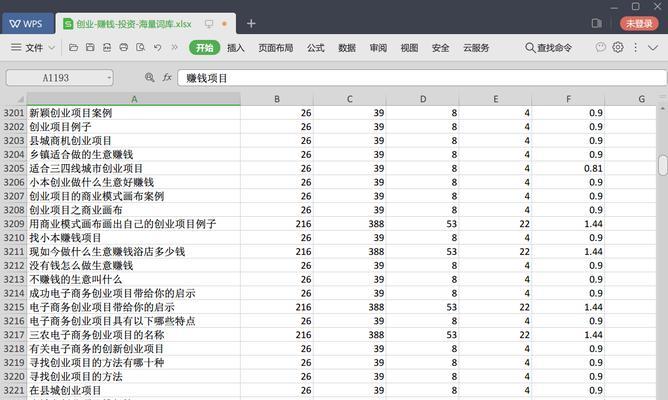Click the monitor icon on document tab
Image resolution: width=668 pixels, height=400 pixels.
(209, 24)
